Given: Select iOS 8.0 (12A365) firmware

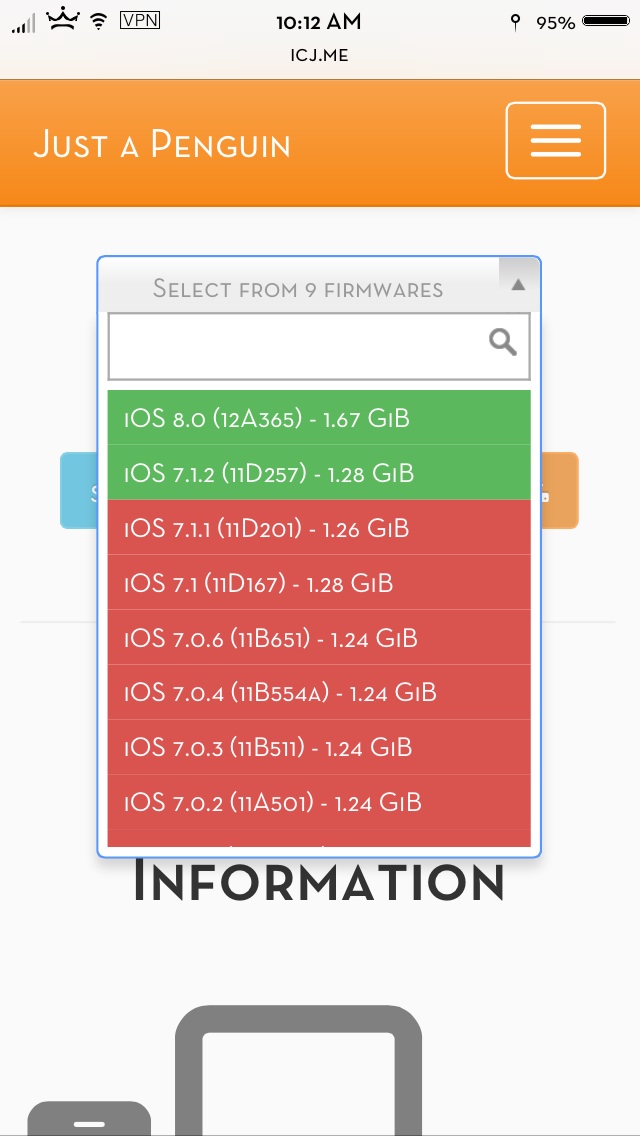Looking at the screenshot, I should point(319,417).
